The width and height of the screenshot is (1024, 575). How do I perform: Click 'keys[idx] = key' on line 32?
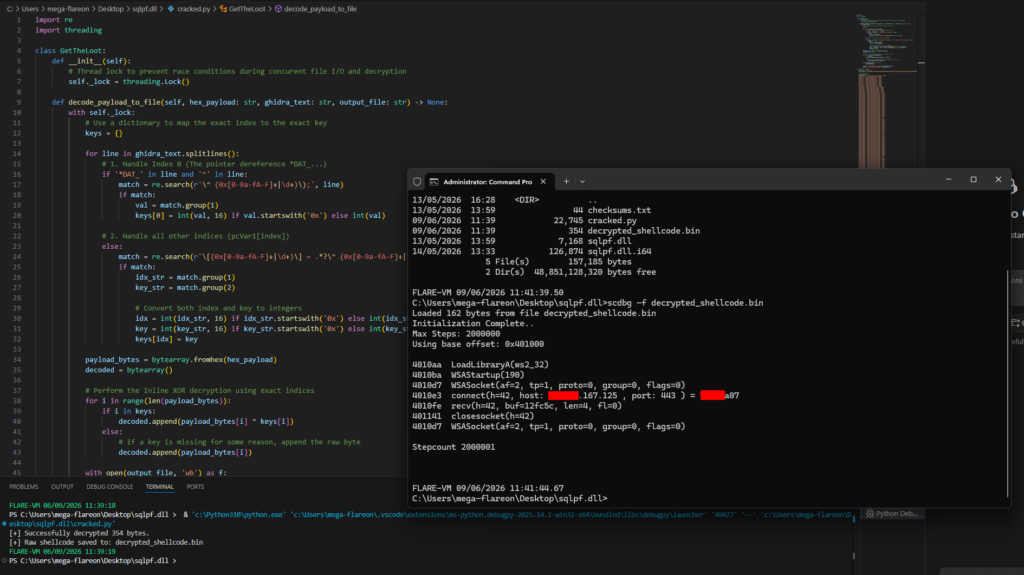pos(167,339)
